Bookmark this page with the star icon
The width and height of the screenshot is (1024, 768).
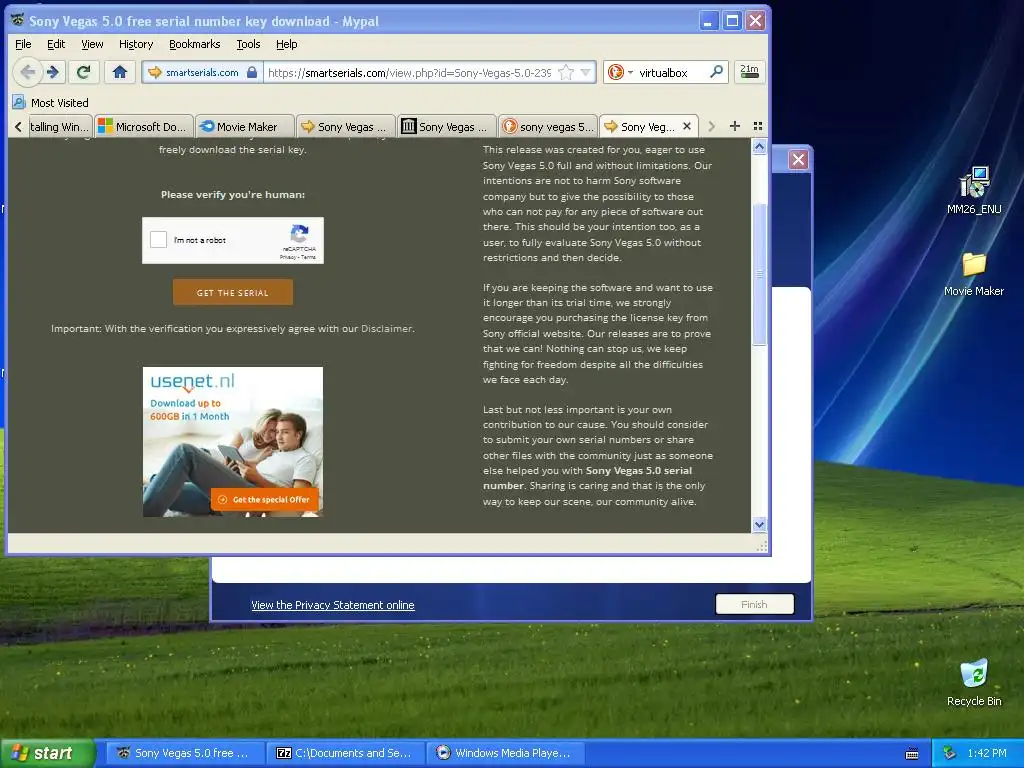tap(566, 72)
